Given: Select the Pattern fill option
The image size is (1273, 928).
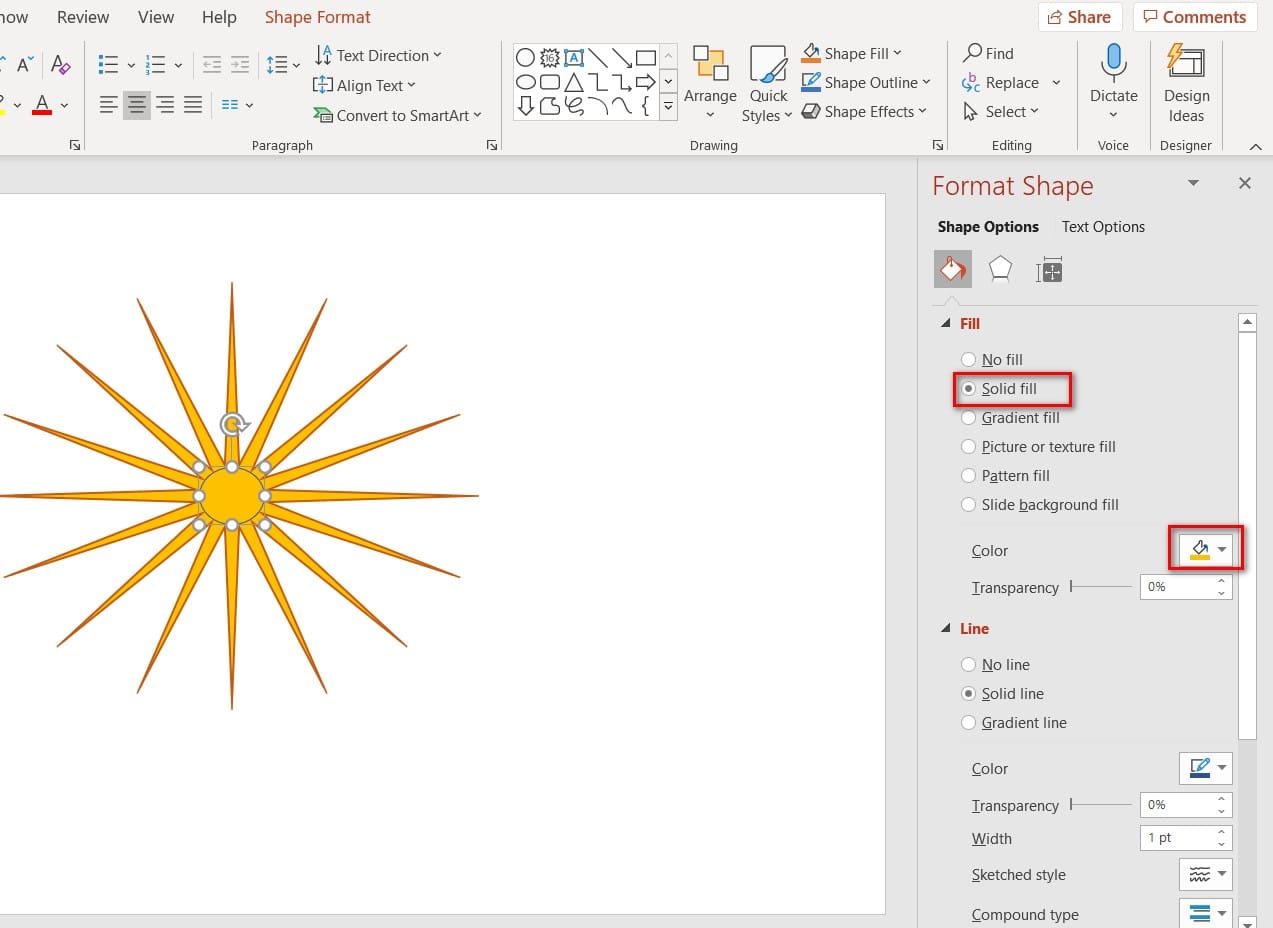Looking at the screenshot, I should pos(1005,475).
